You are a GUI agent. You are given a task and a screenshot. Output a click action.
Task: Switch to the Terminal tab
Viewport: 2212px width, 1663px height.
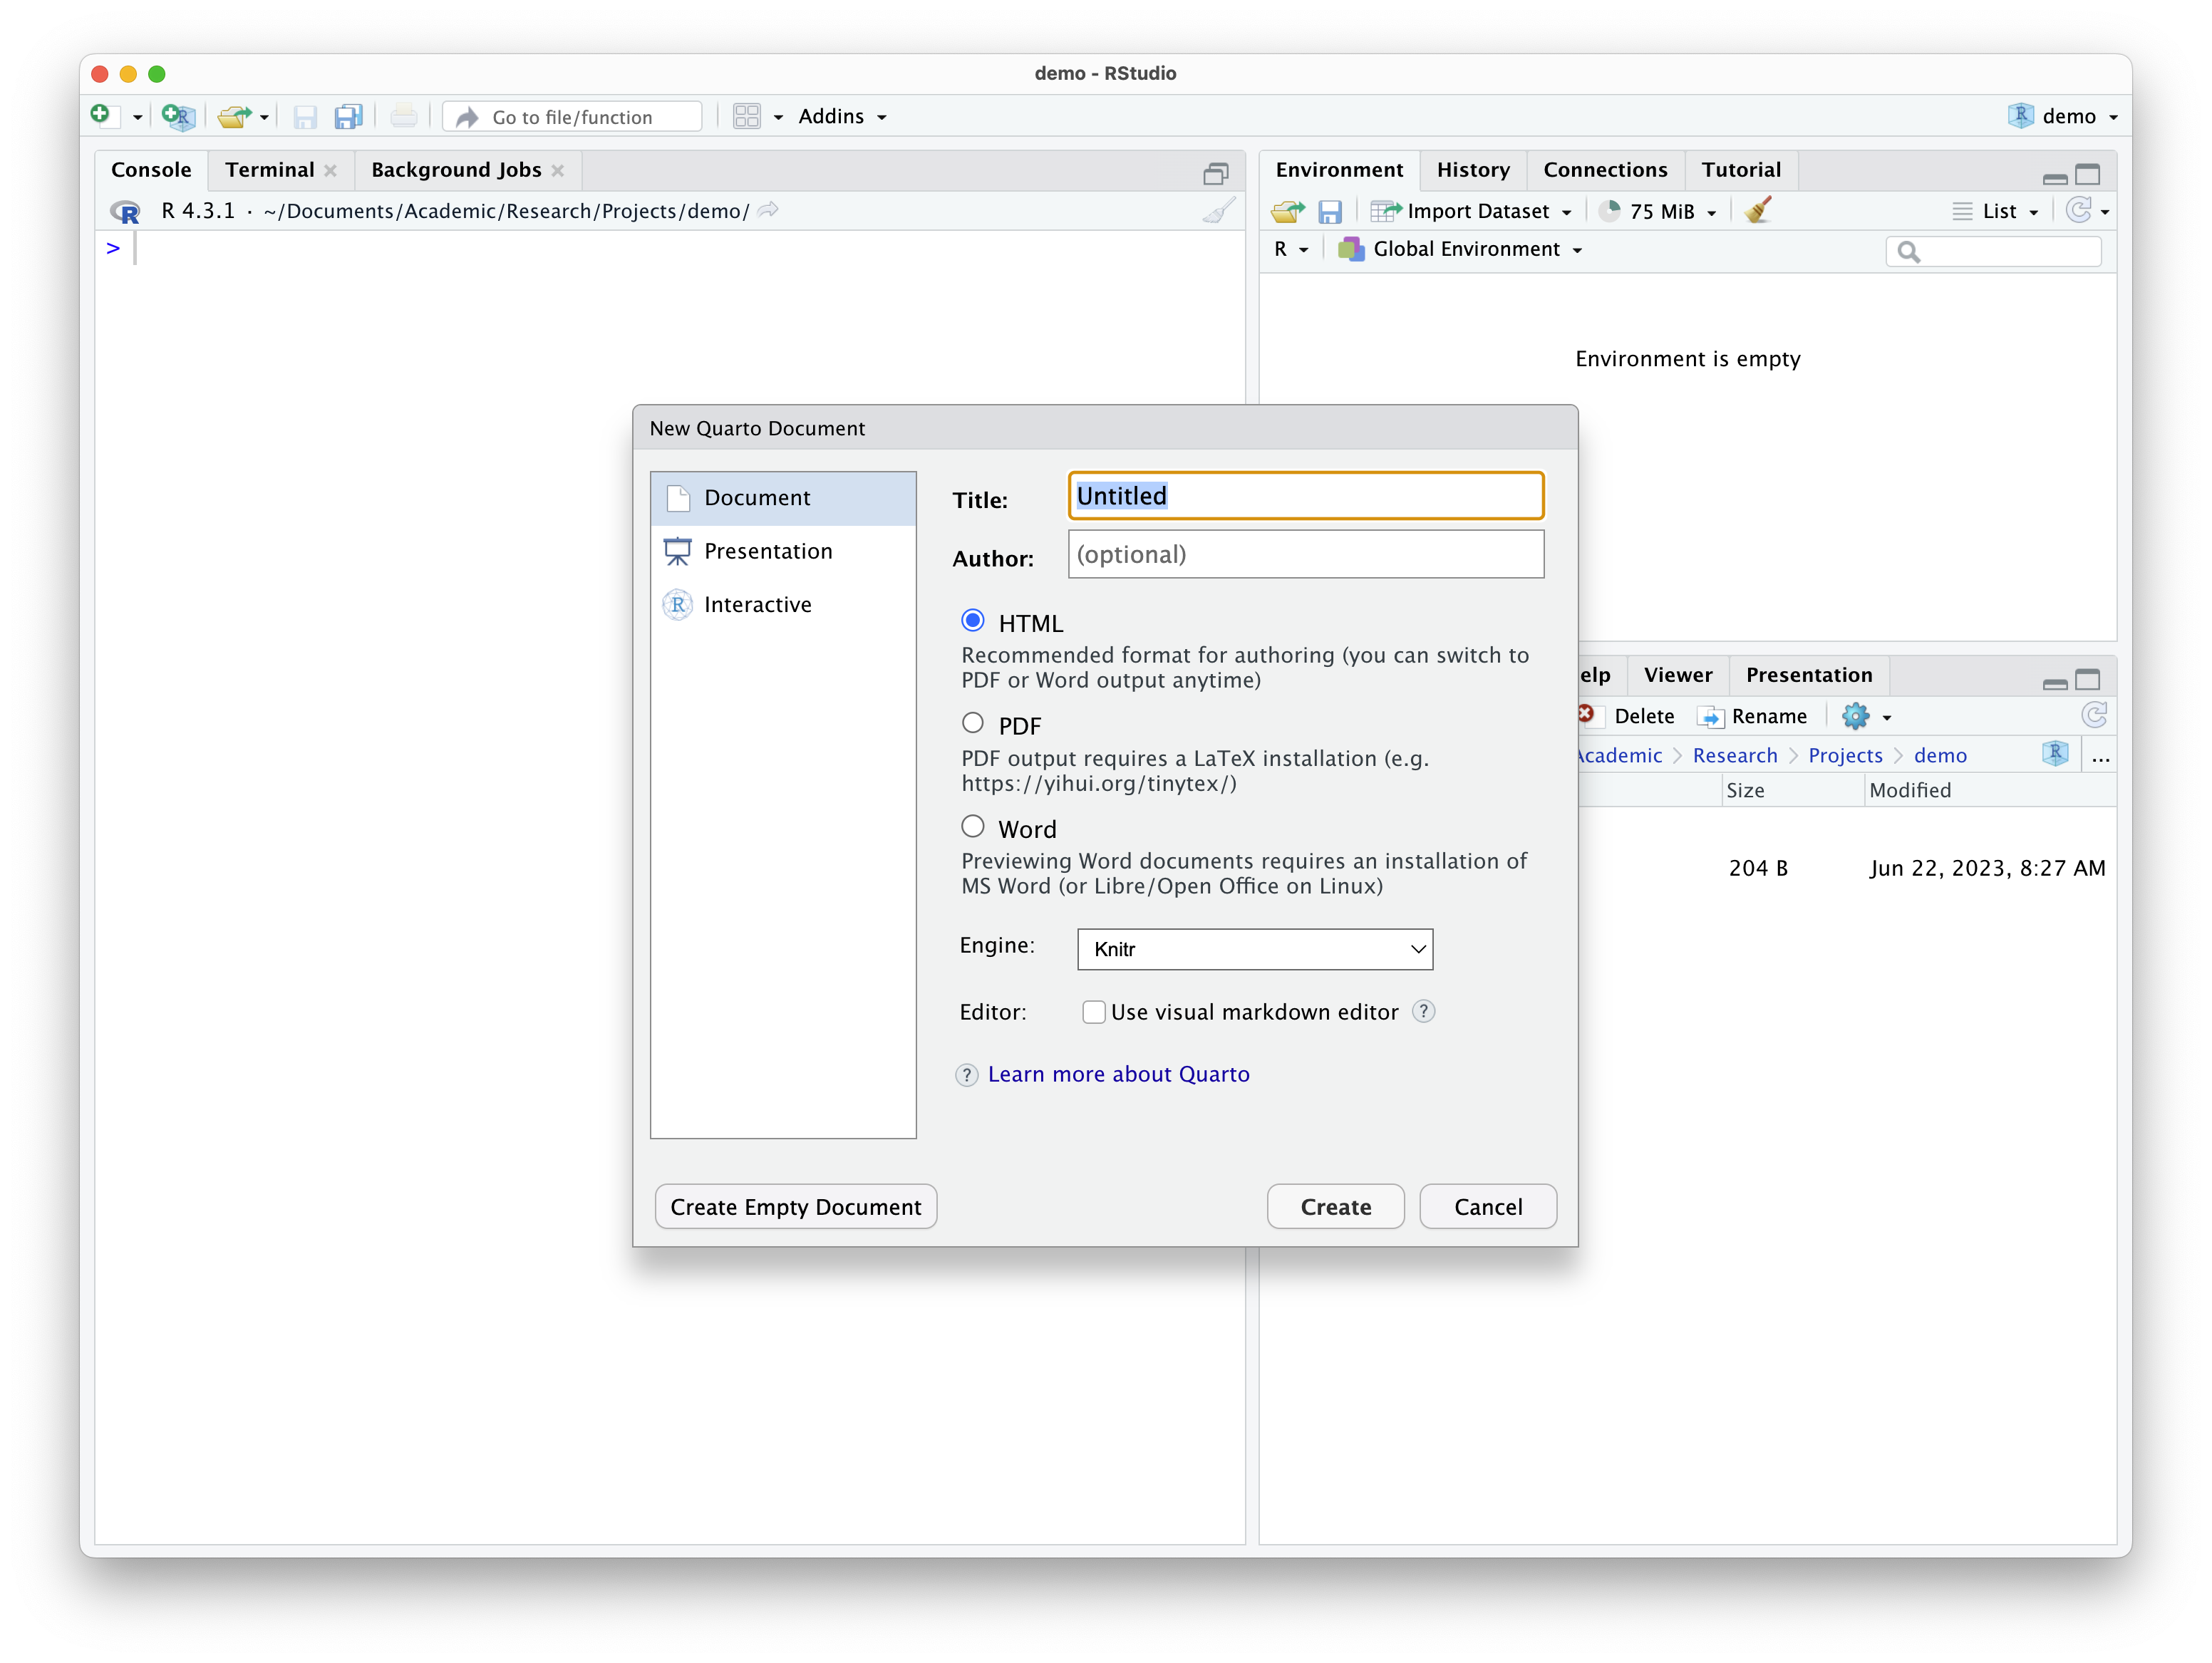click(x=269, y=169)
